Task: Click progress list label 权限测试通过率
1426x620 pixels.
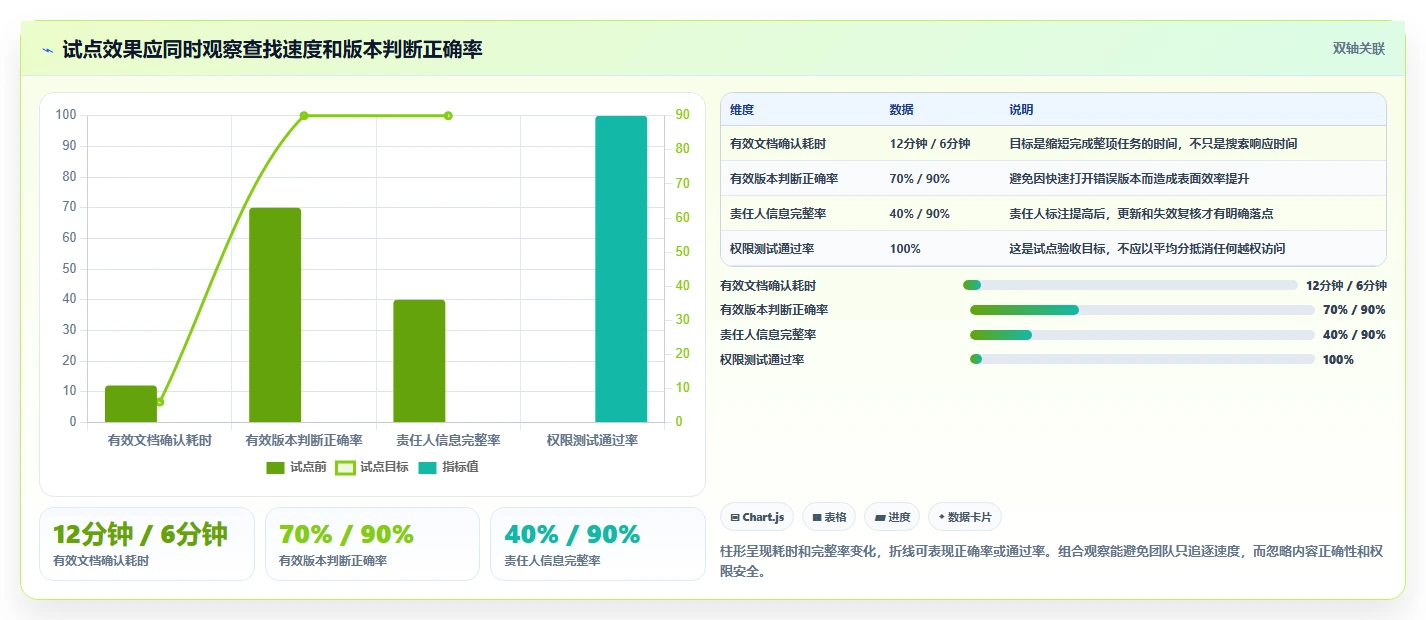Action: pos(762,359)
